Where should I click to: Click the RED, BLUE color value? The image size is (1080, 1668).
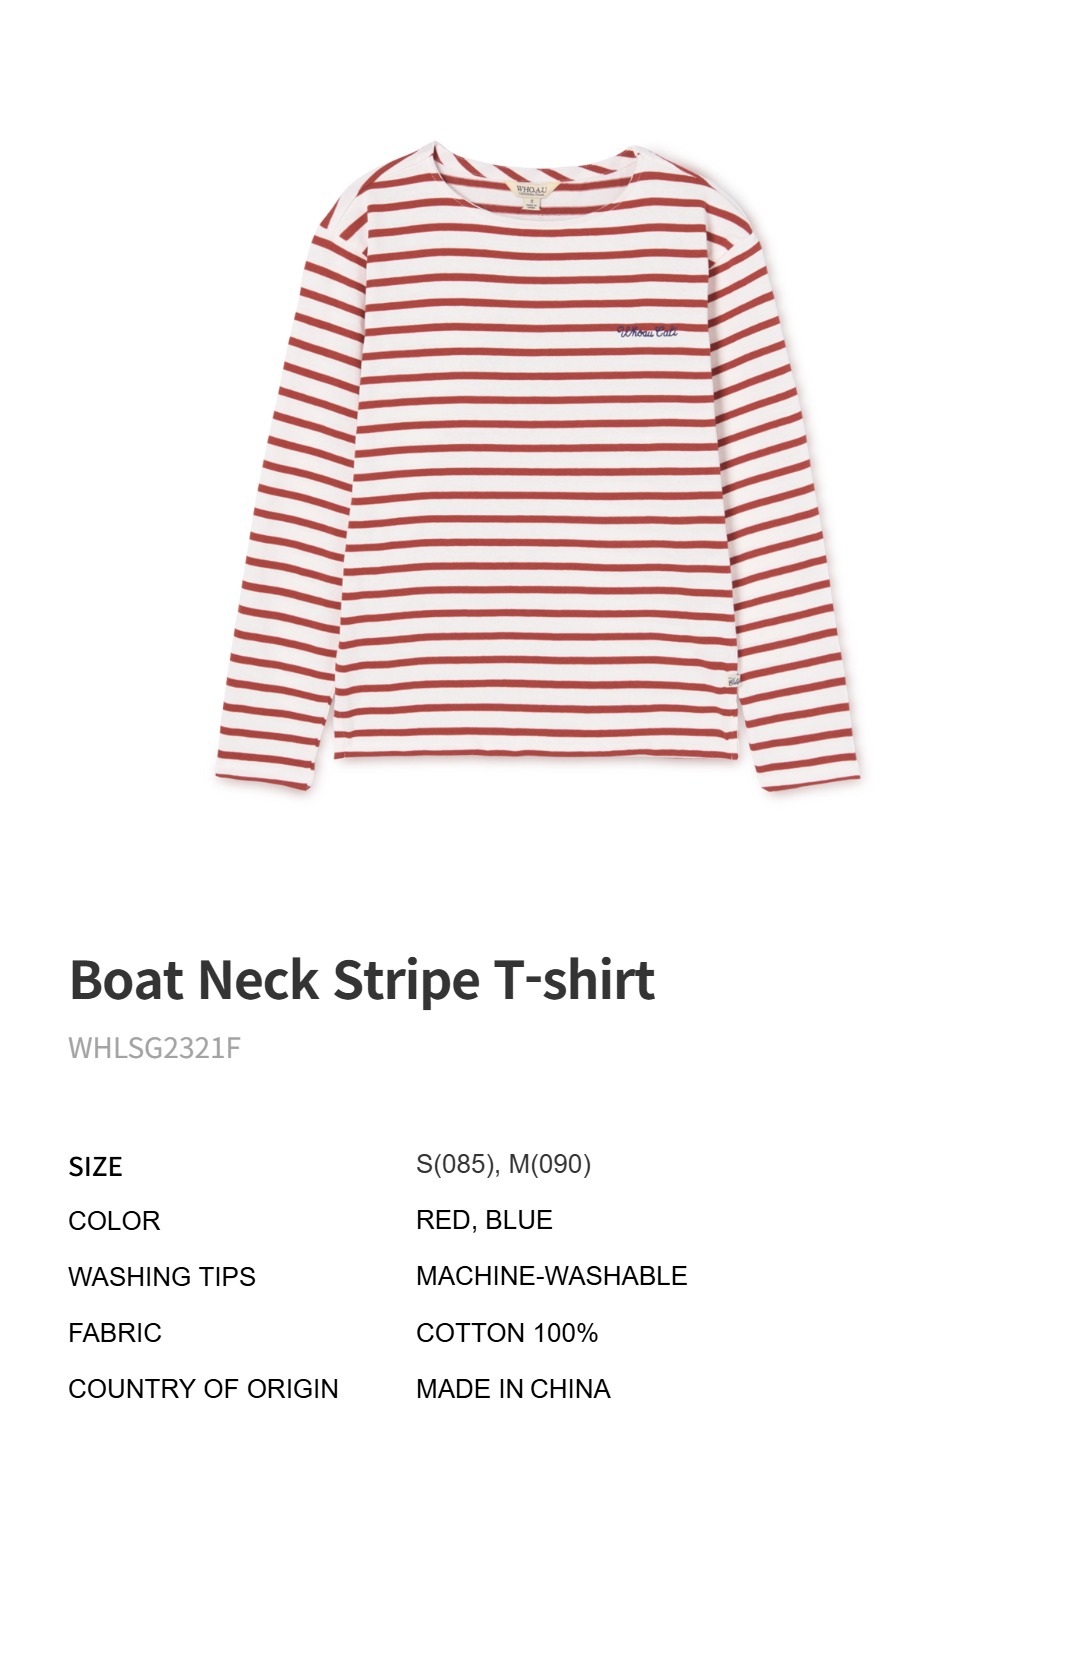484,1220
